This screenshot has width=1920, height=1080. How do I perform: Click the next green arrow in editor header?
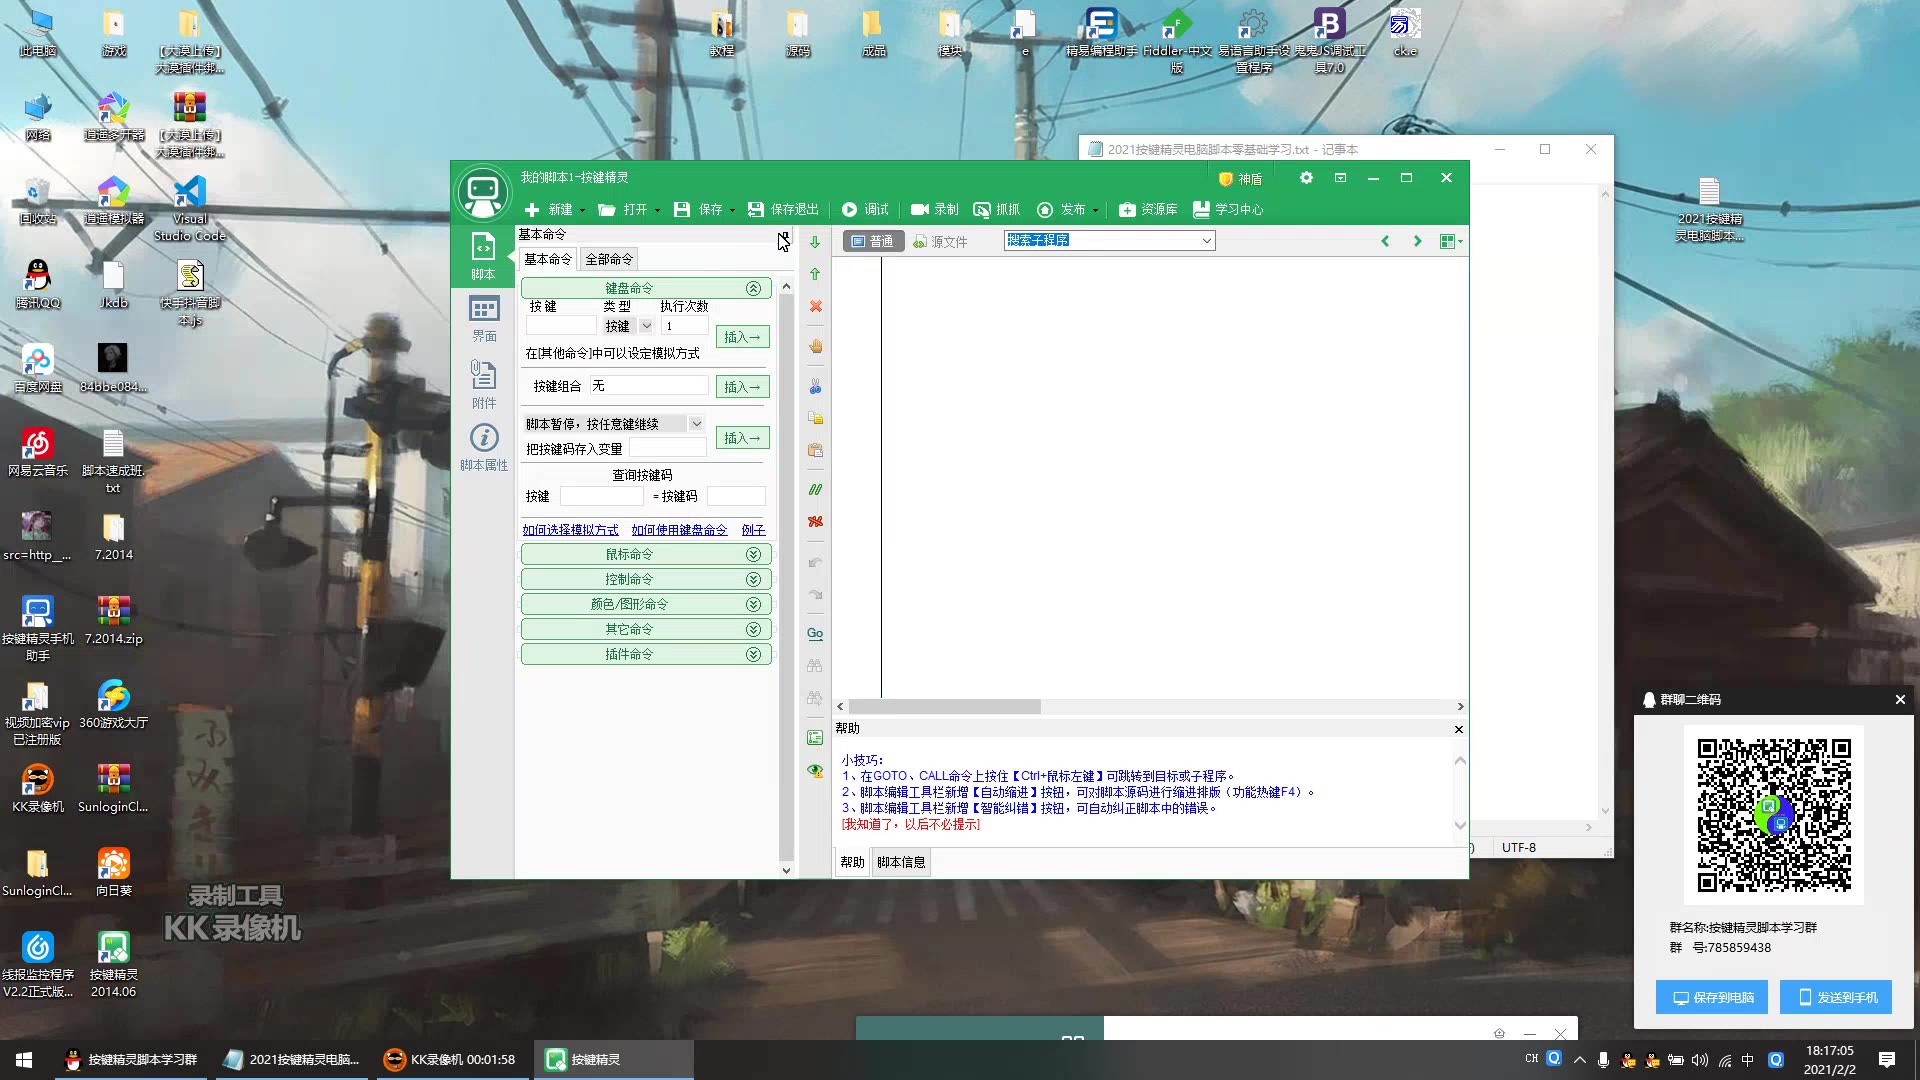click(x=1417, y=241)
